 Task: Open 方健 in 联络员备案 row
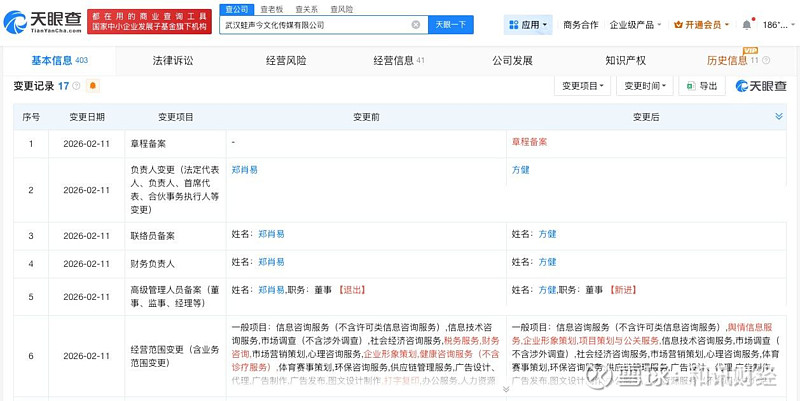(547, 234)
